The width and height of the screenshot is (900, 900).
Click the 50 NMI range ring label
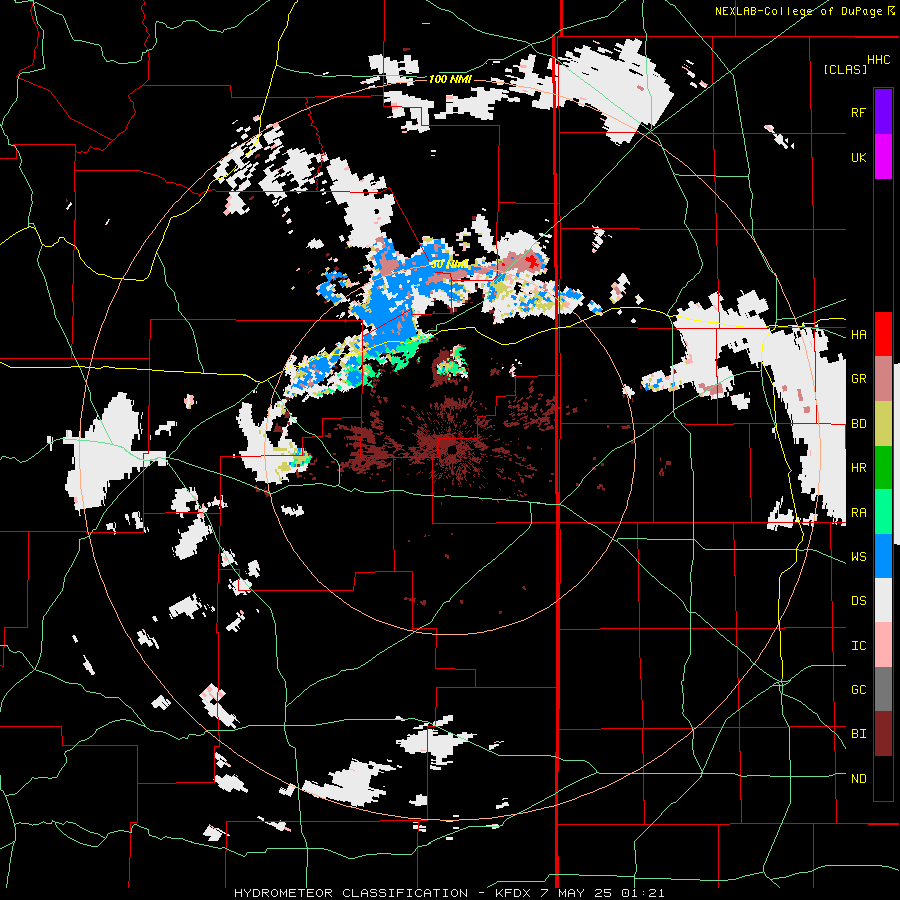coord(450,265)
